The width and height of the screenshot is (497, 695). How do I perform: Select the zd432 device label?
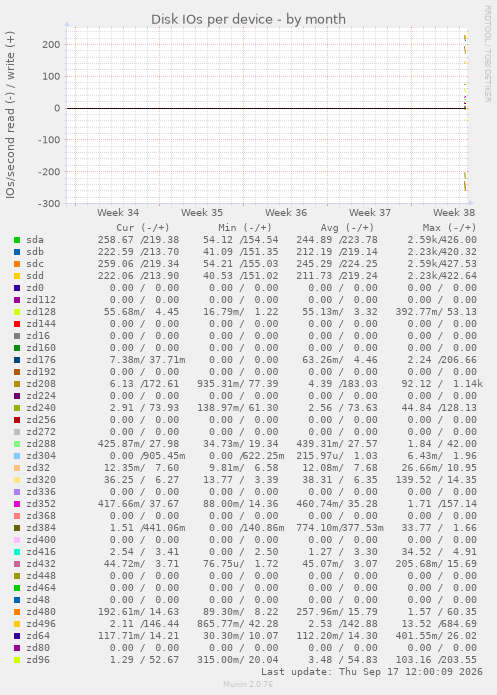click(x=41, y=564)
